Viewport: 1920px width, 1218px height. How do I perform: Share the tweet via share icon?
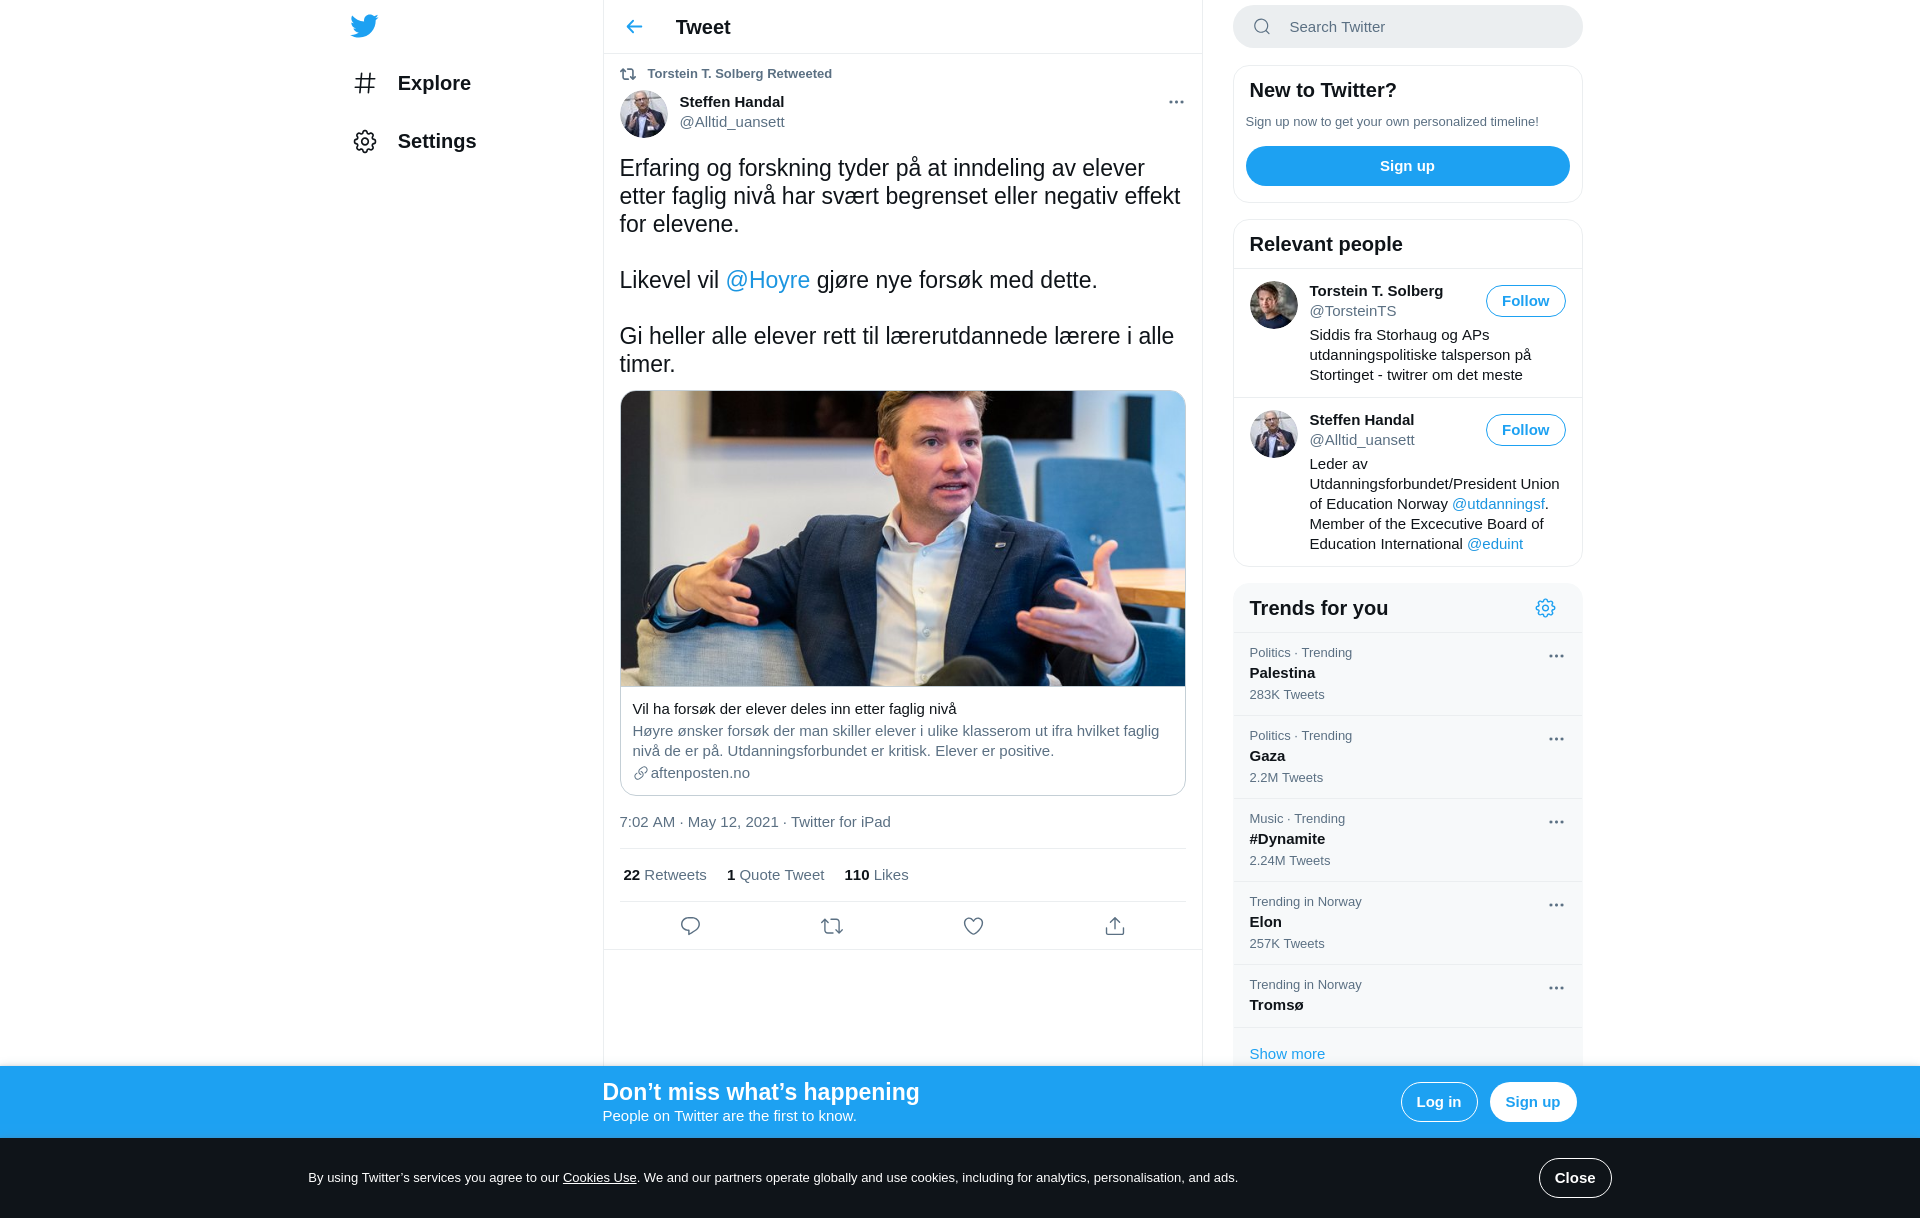tap(1115, 926)
